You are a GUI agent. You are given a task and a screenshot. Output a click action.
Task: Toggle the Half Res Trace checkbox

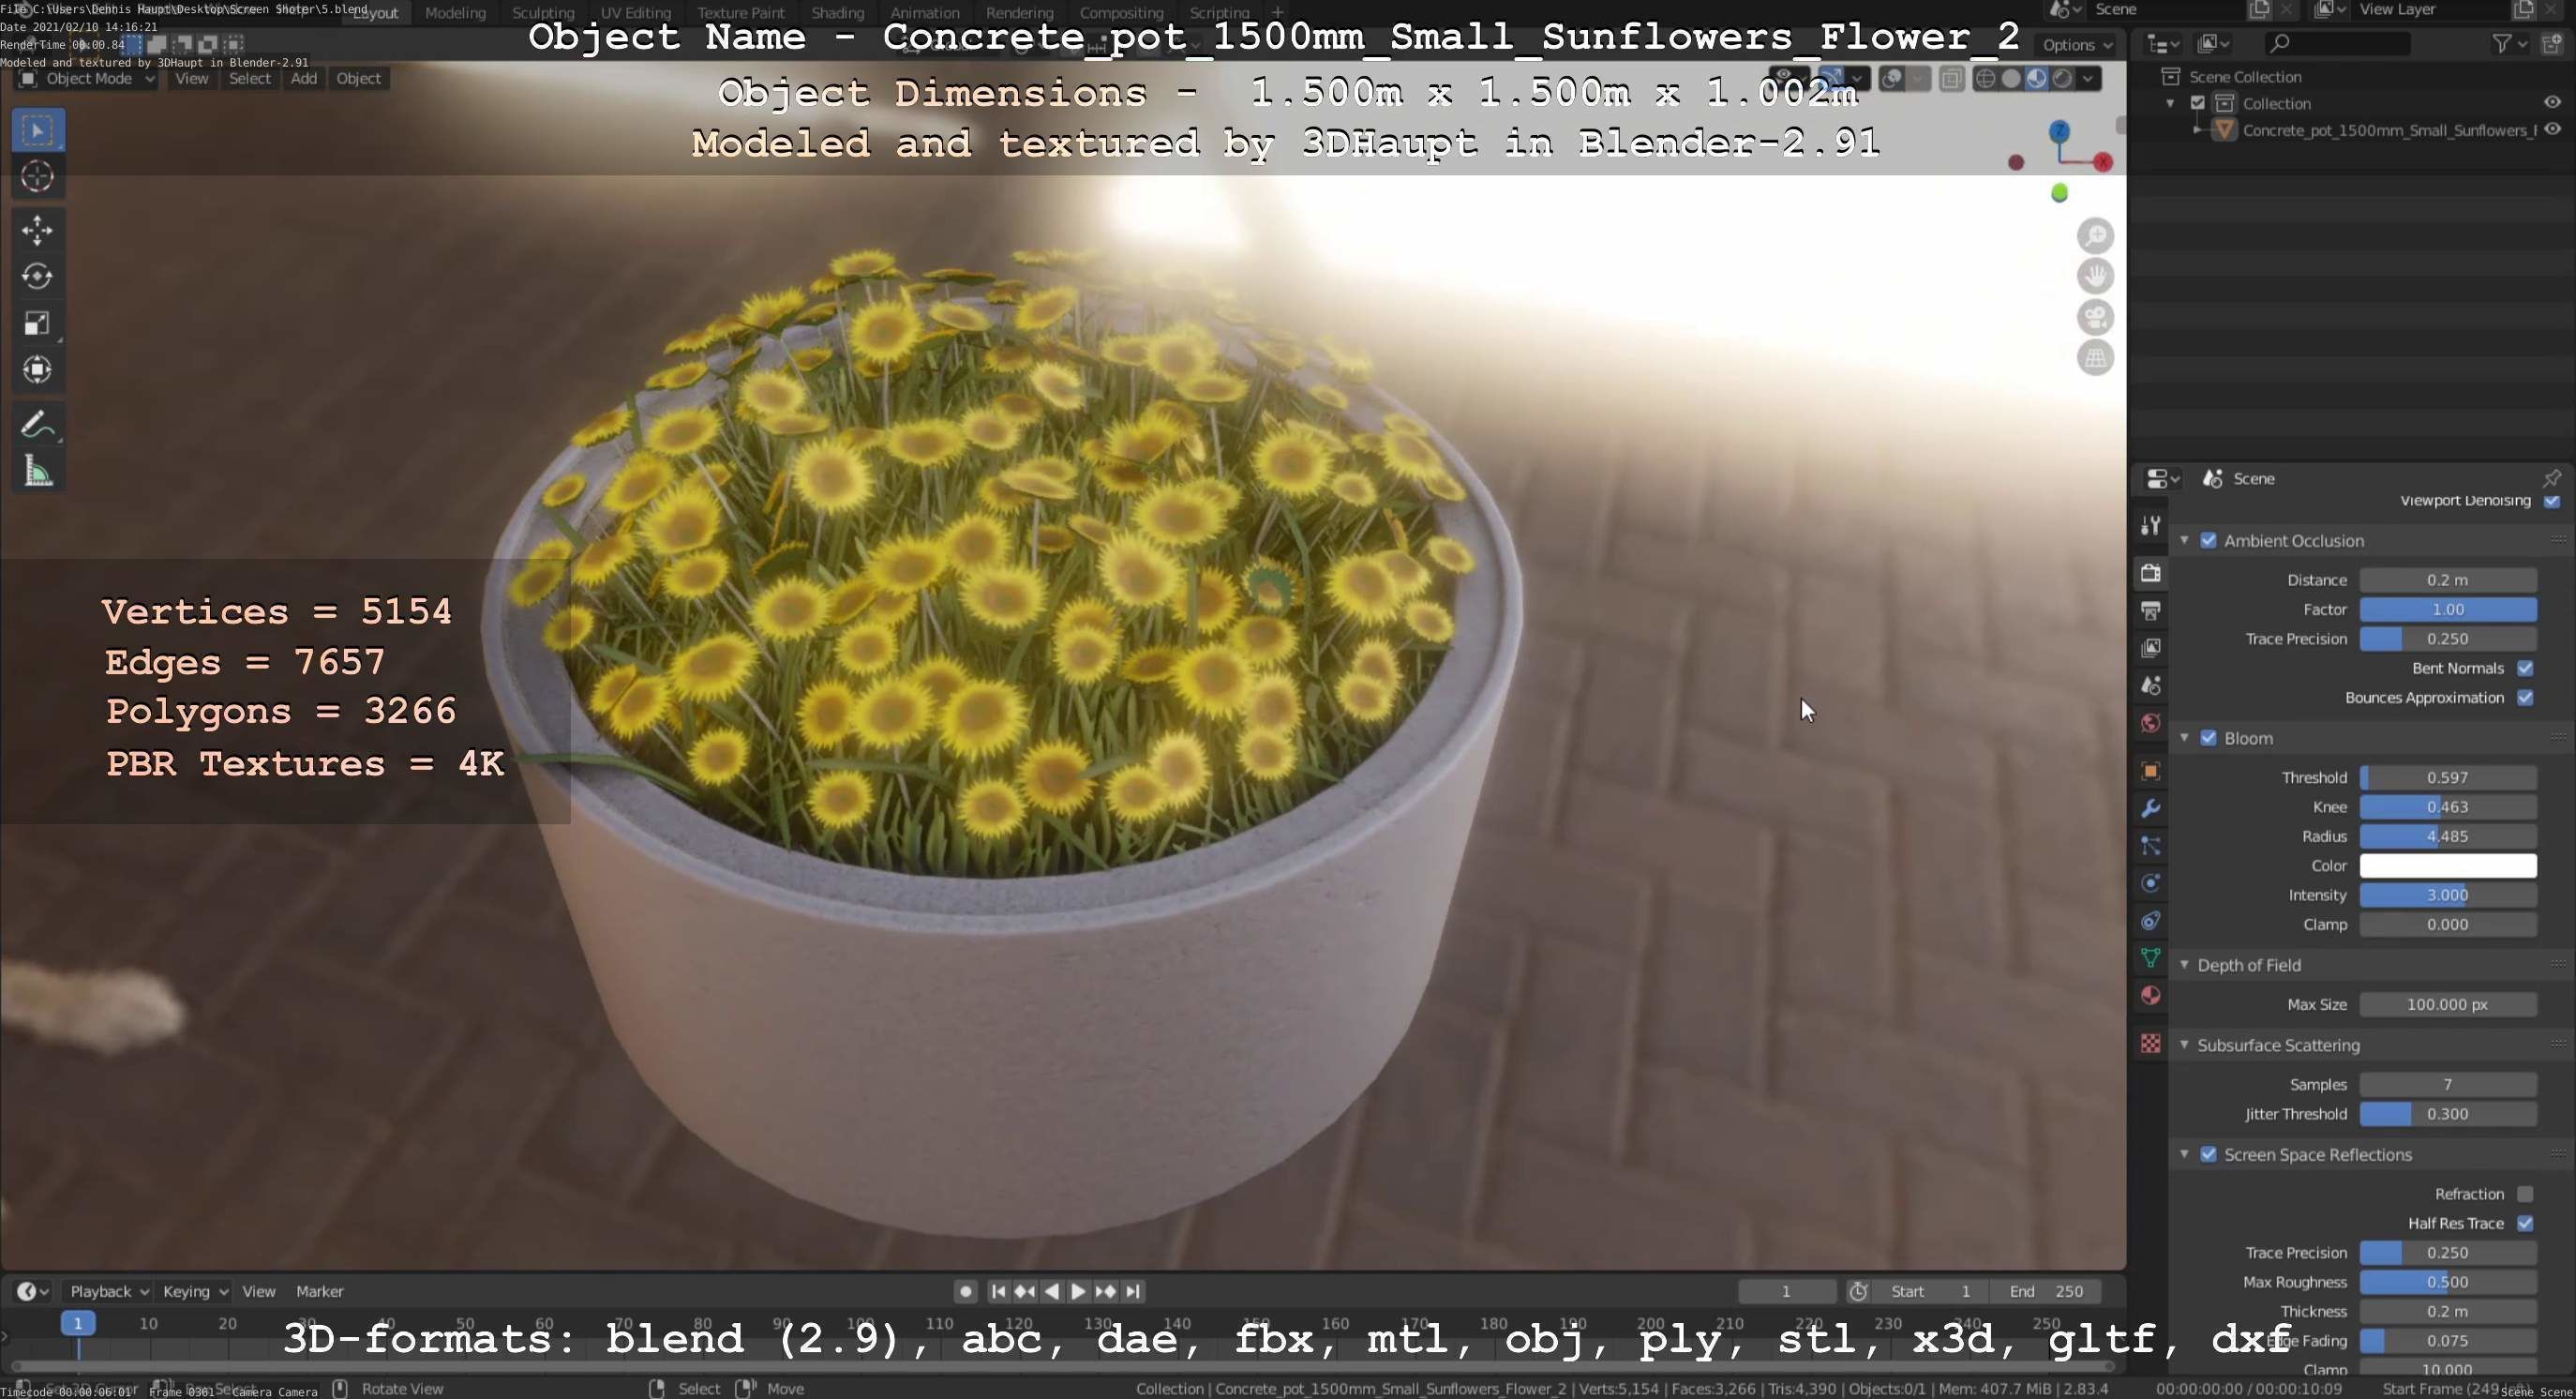point(2525,1223)
